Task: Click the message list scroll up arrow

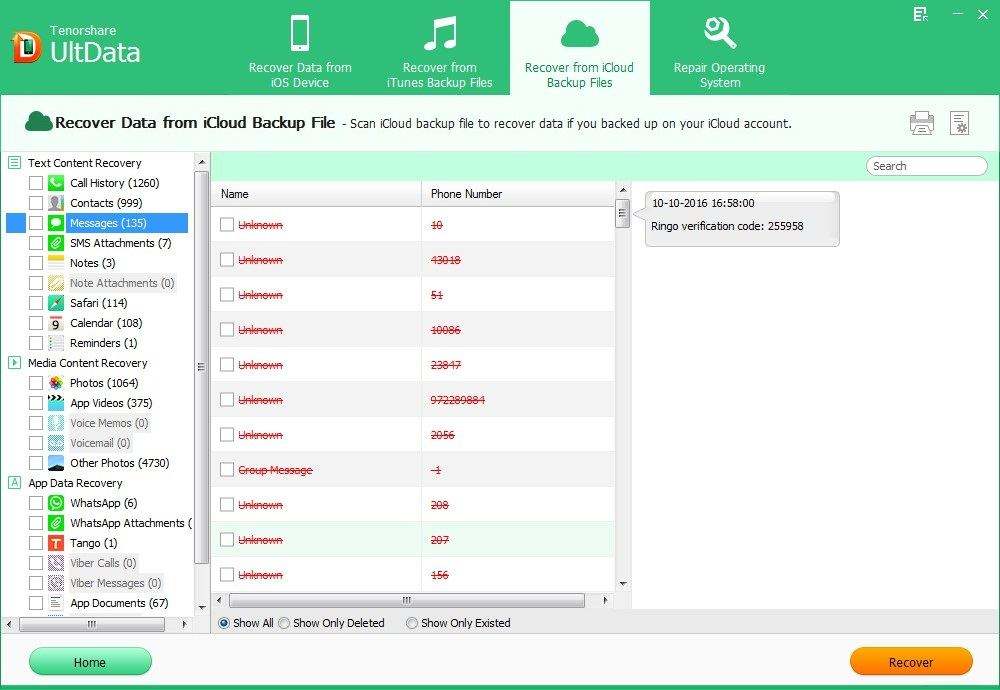Action: pos(623,190)
